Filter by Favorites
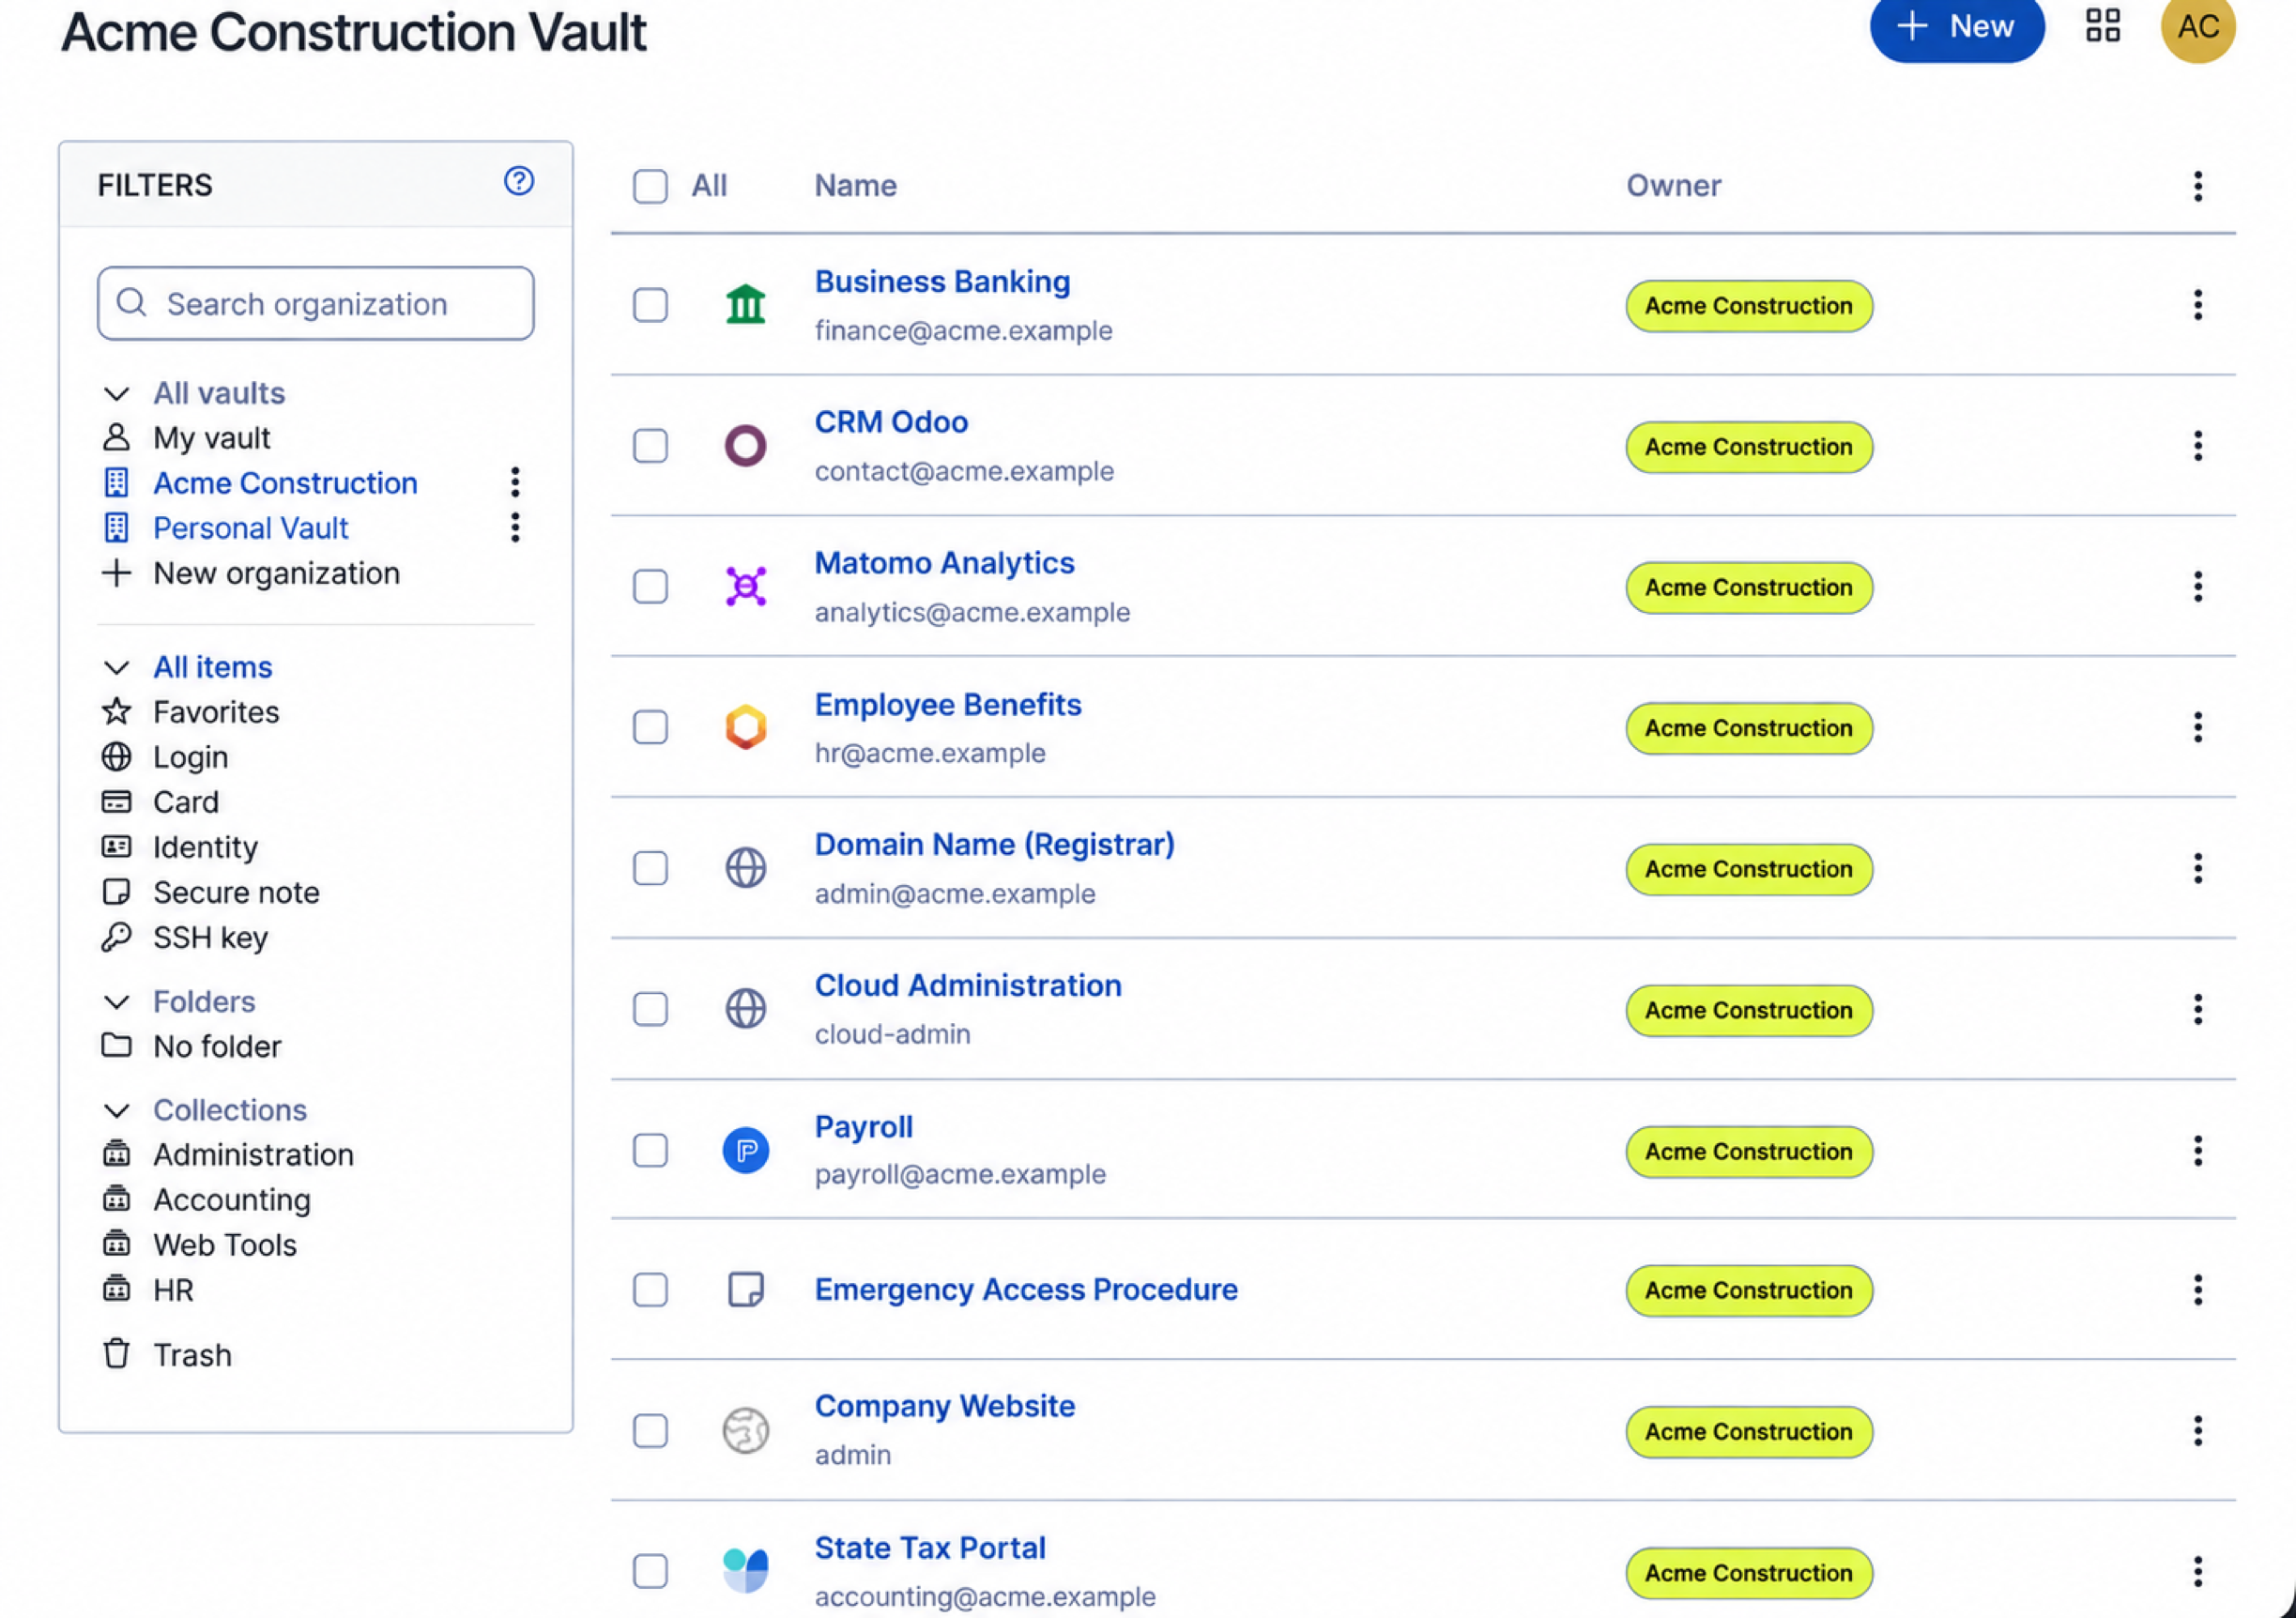Viewport: 2296px width, 1618px height. (x=216, y=712)
